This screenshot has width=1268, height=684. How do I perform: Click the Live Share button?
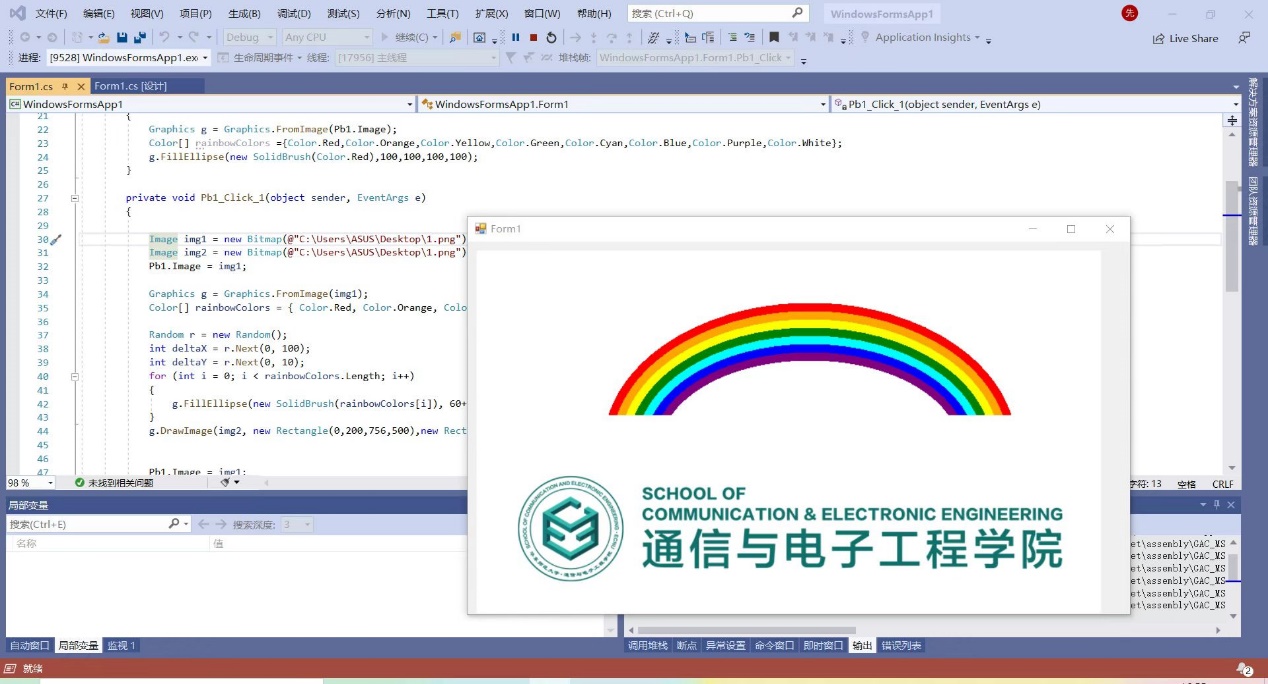click(1186, 38)
